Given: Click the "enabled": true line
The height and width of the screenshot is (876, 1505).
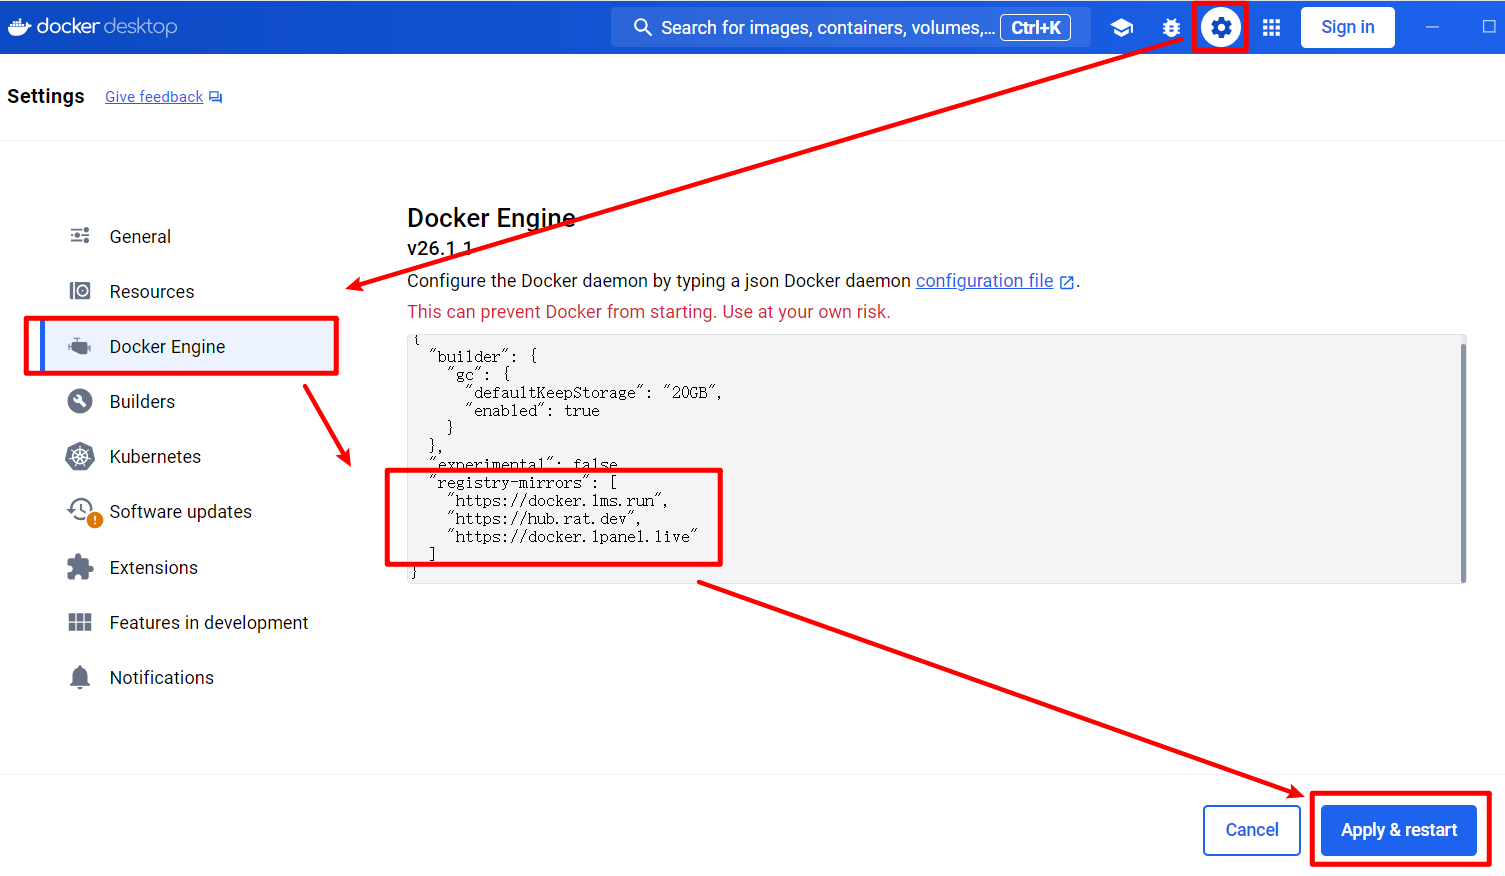Looking at the screenshot, I should pyautogui.click(x=533, y=411).
